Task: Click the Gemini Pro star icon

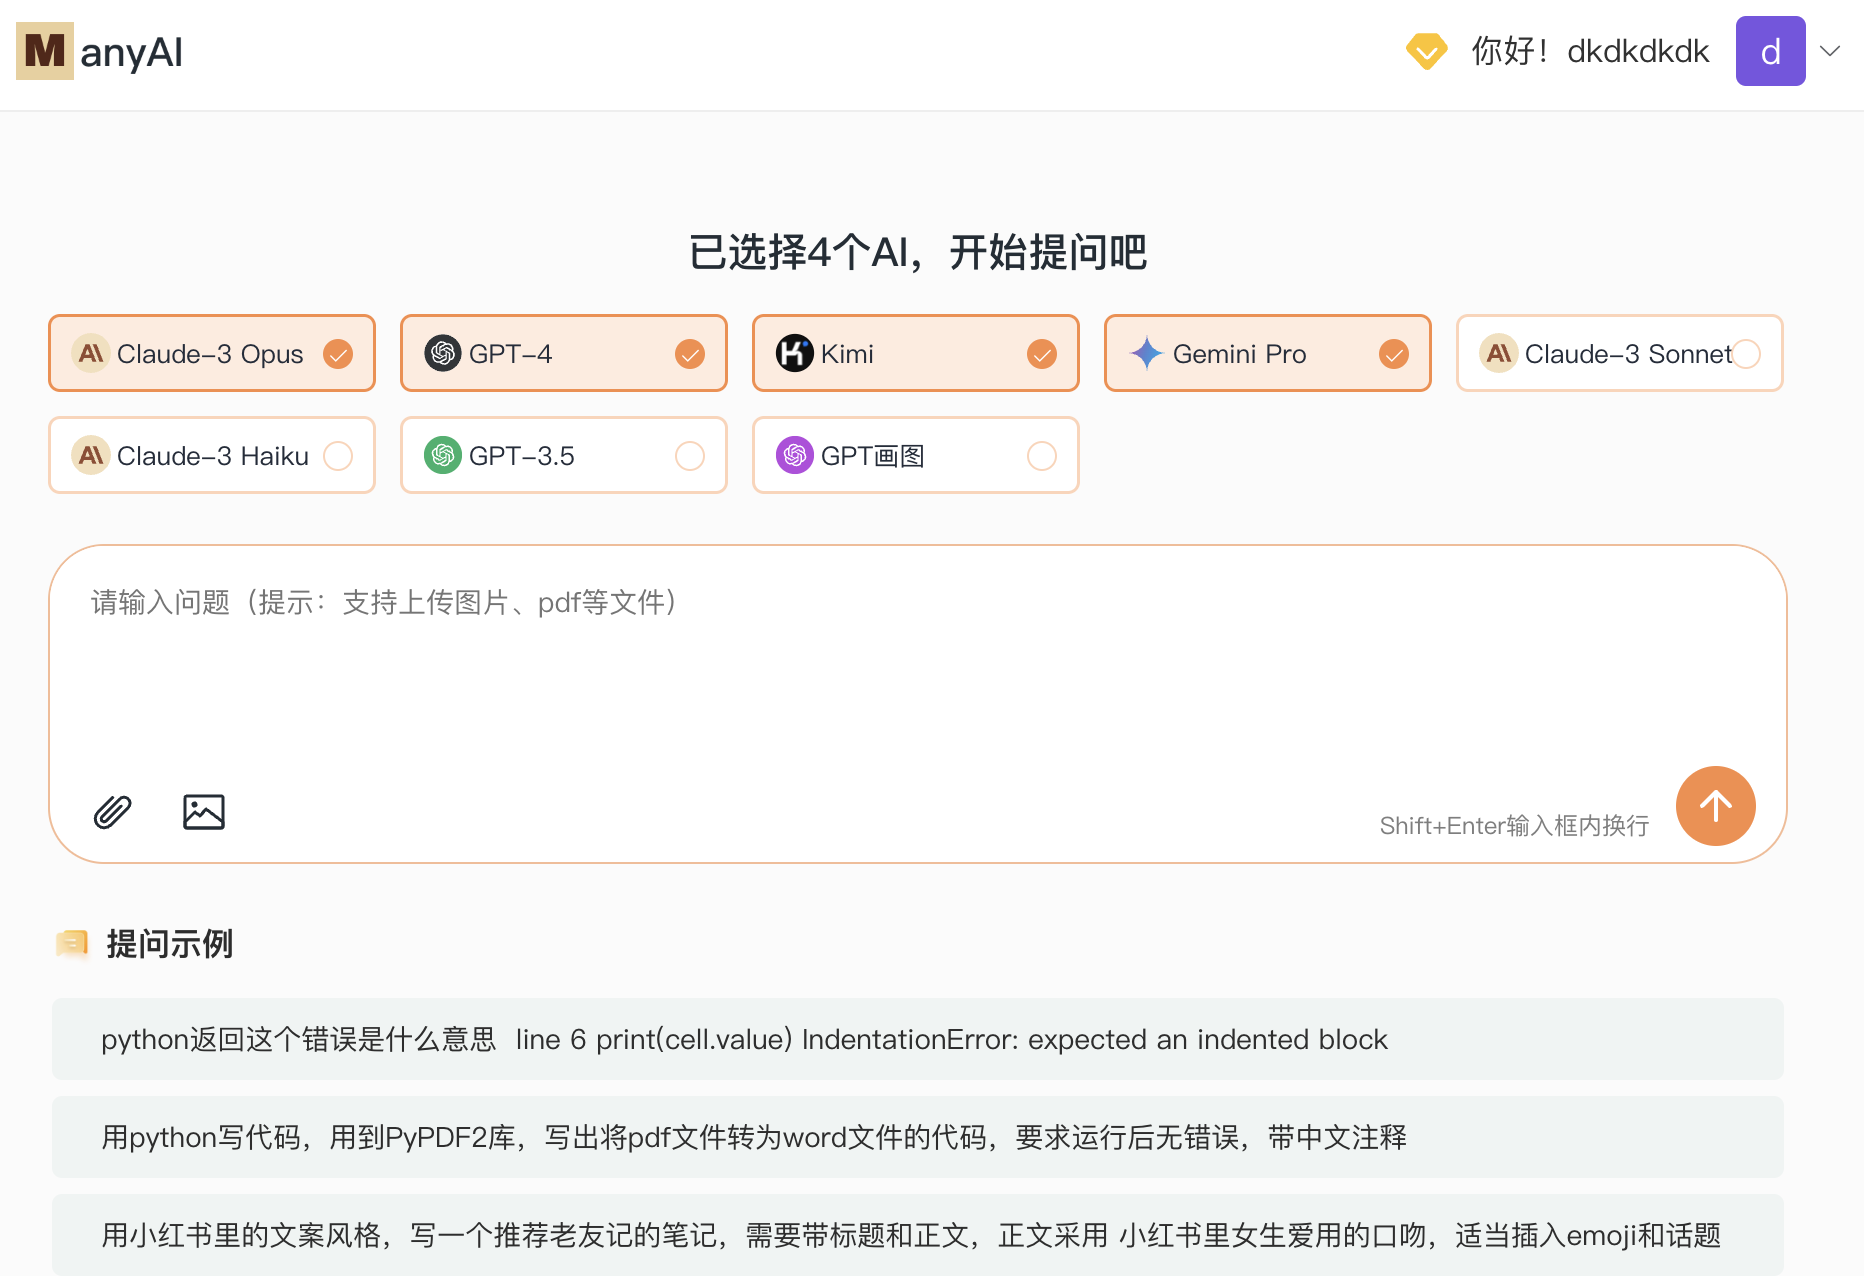Action: pos(1146,353)
